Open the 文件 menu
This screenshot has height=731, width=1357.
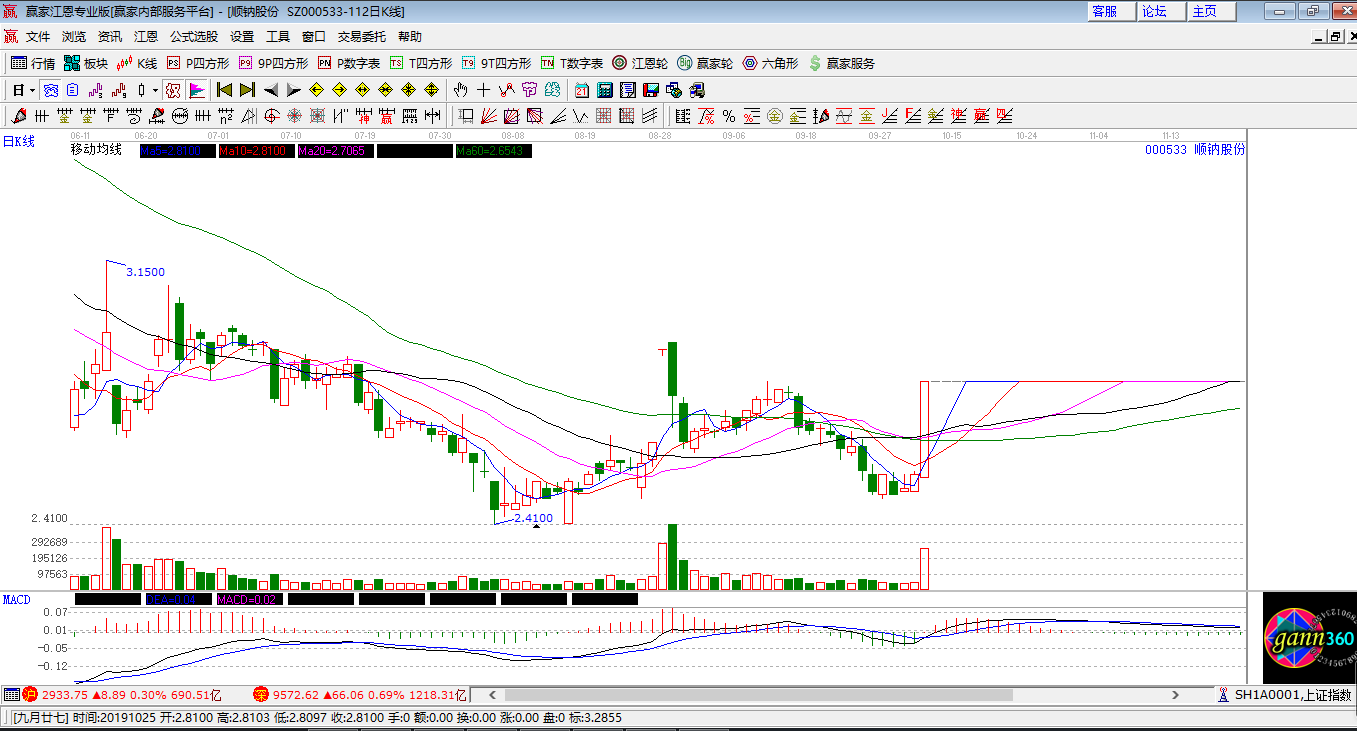[38, 37]
